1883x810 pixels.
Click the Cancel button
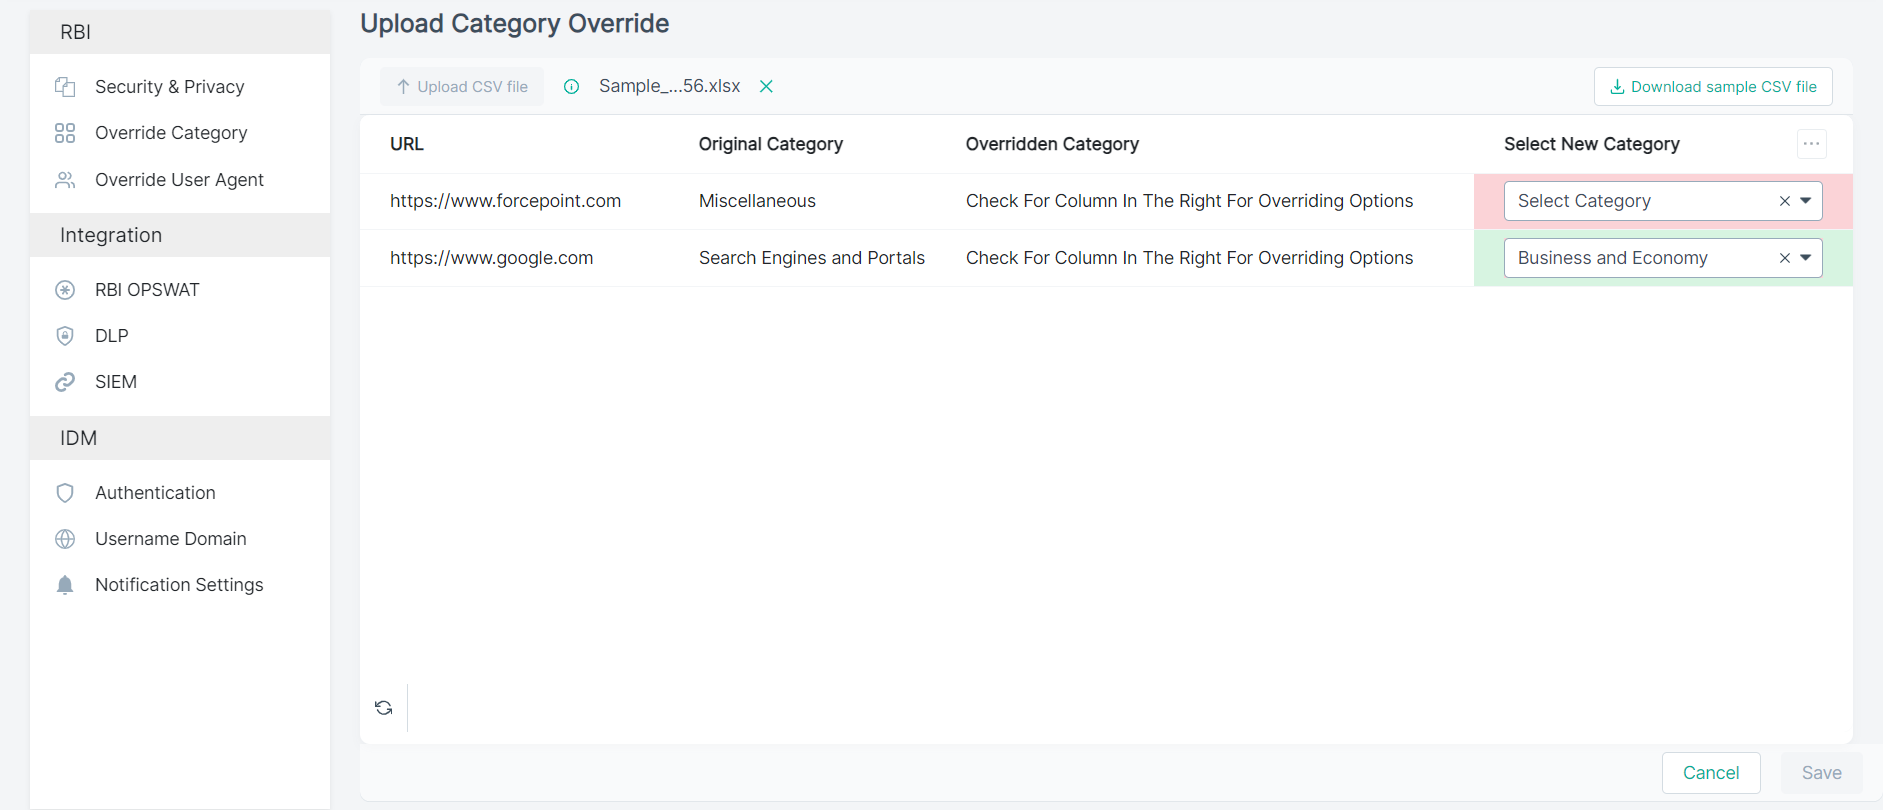pyautogui.click(x=1711, y=773)
